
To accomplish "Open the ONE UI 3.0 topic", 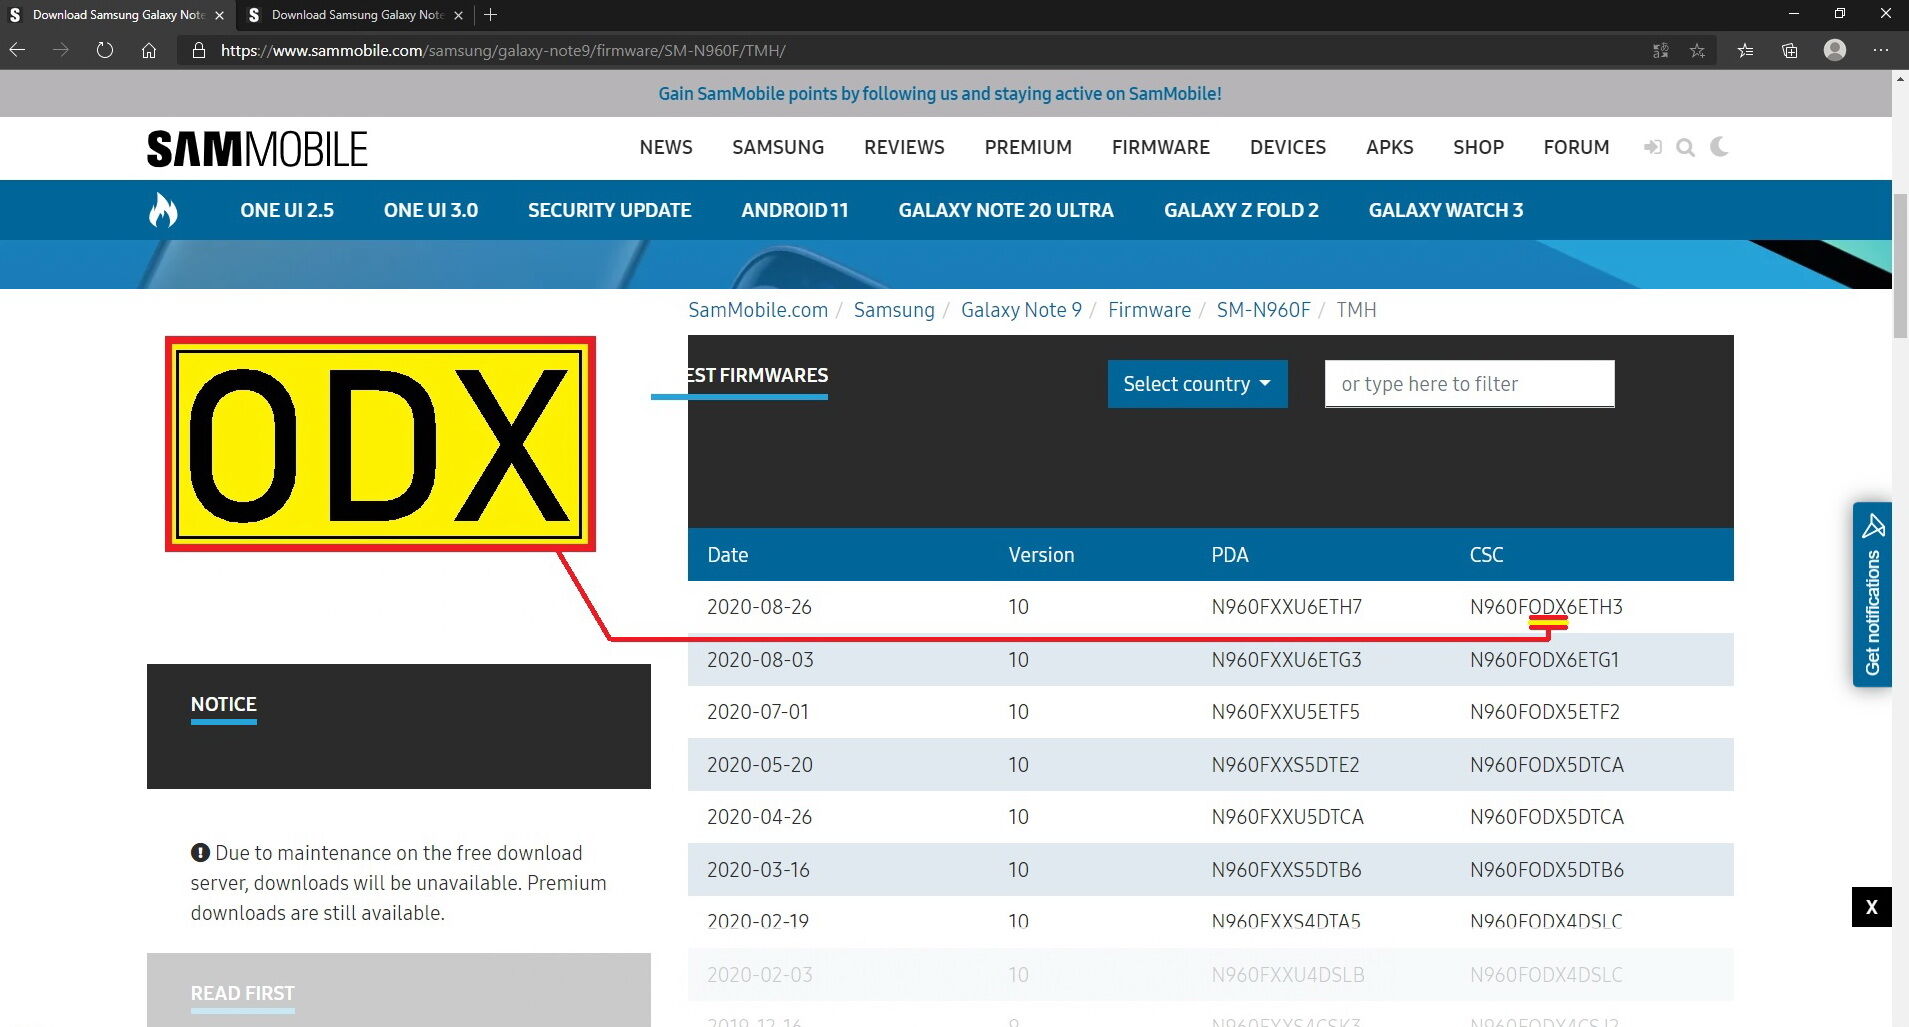I will click(431, 210).
